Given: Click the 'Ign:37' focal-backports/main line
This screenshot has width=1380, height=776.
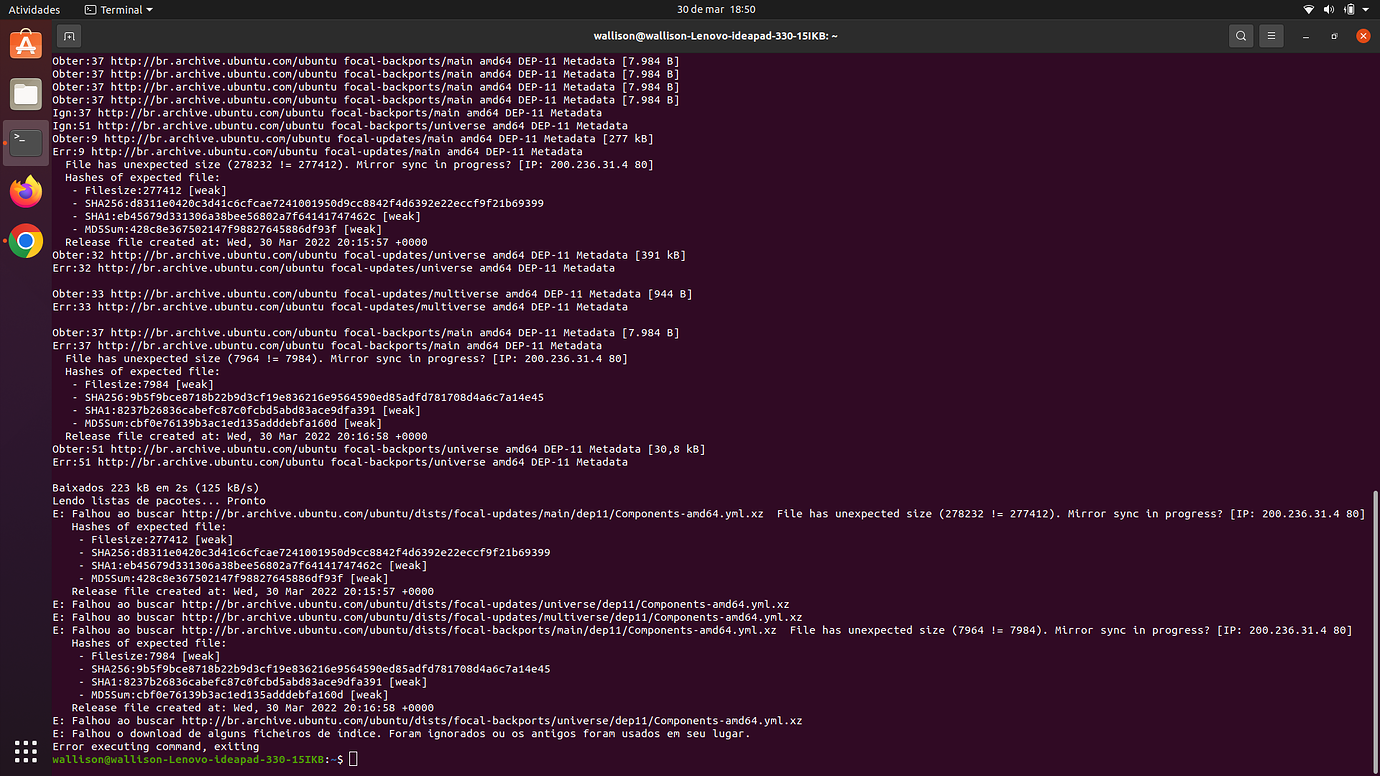Looking at the screenshot, I should coord(327,113).
